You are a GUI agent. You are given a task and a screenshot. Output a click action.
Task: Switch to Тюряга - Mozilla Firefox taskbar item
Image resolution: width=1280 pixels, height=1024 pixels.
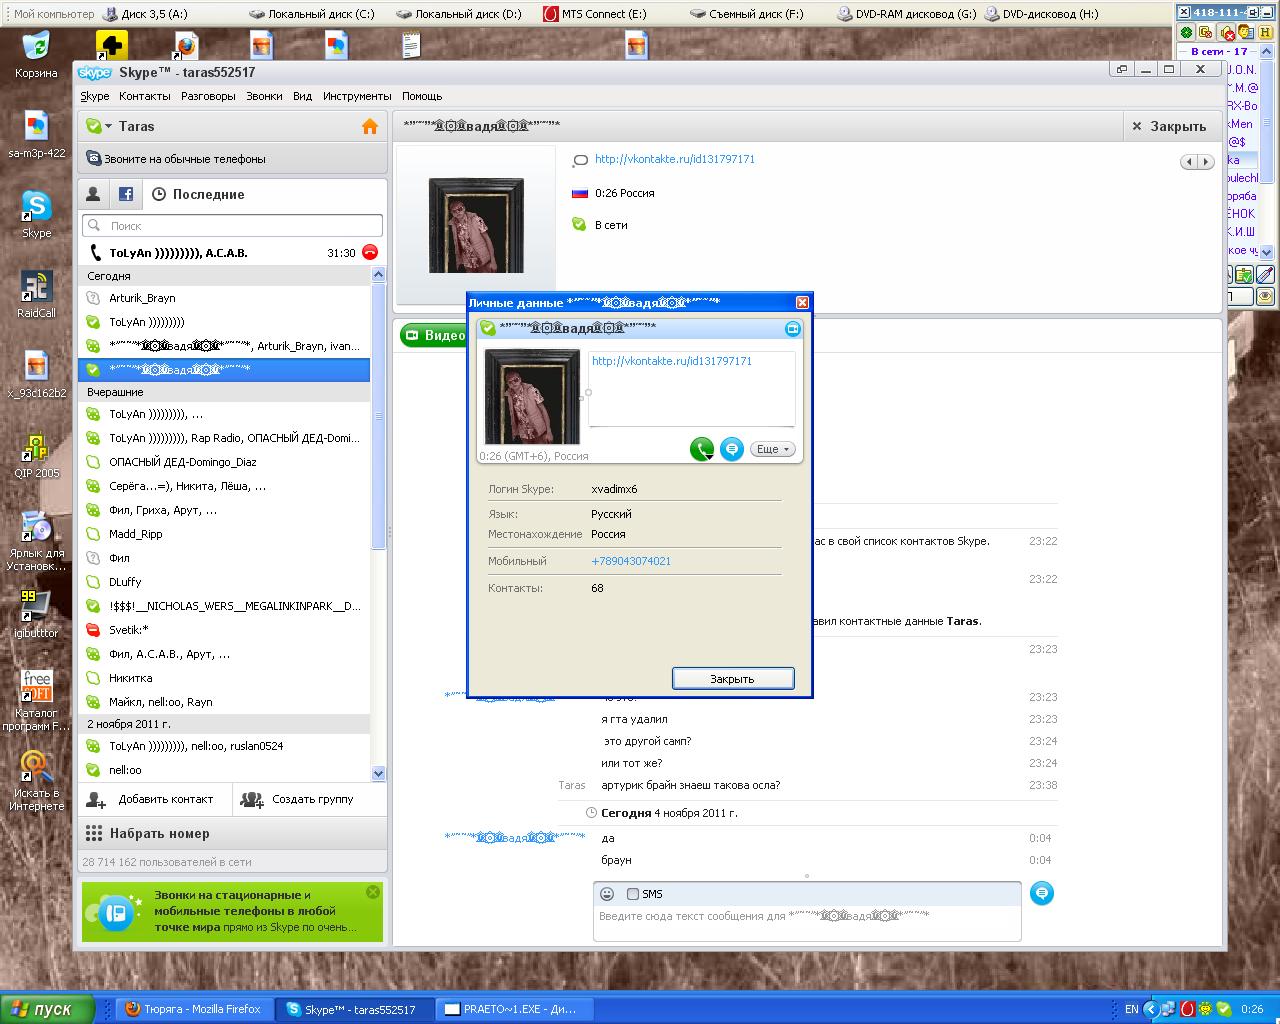click(194, 1009)
